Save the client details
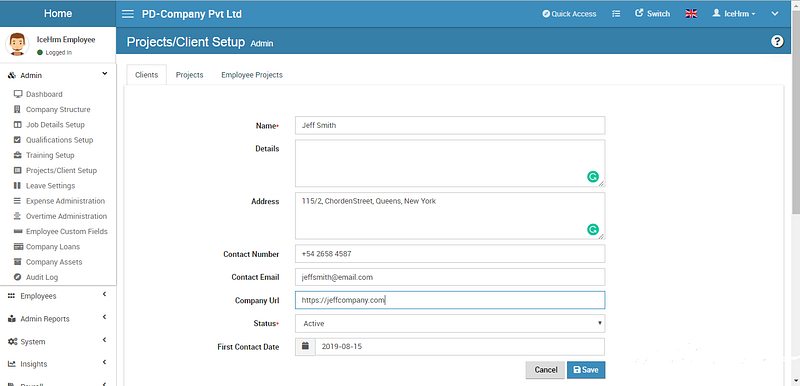800x386 pixels. click(586, 370)
